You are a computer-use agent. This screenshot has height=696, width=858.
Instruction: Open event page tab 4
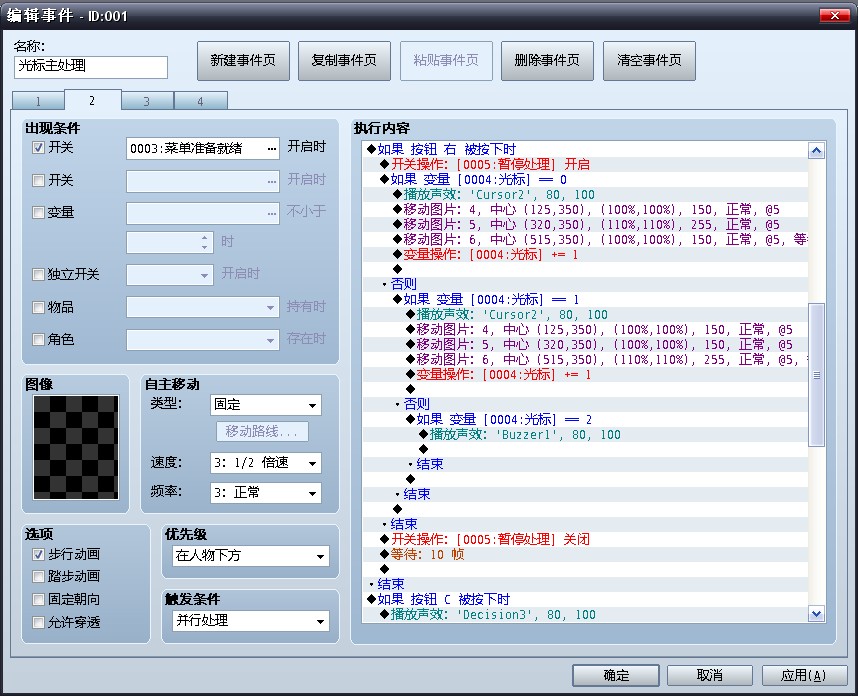pos(200,101)
